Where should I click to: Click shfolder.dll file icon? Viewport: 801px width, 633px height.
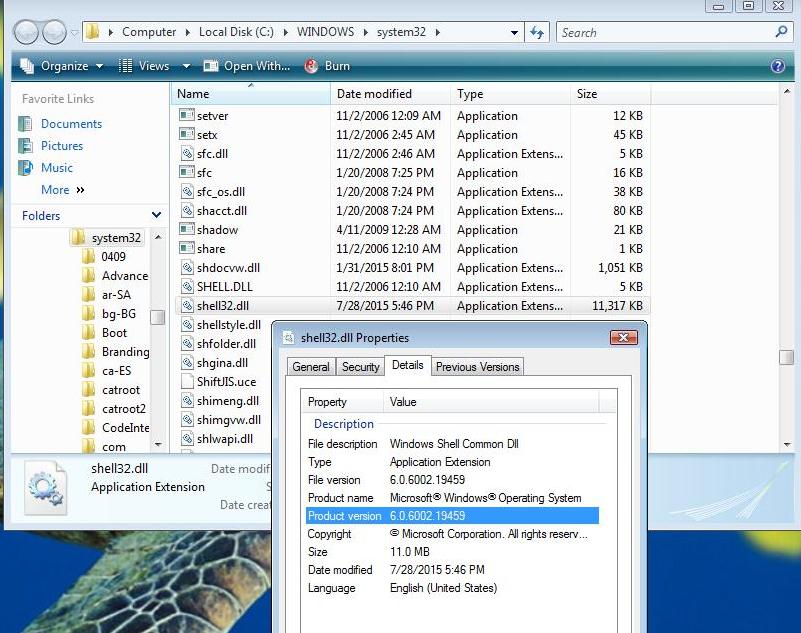[x=187, y=343]
